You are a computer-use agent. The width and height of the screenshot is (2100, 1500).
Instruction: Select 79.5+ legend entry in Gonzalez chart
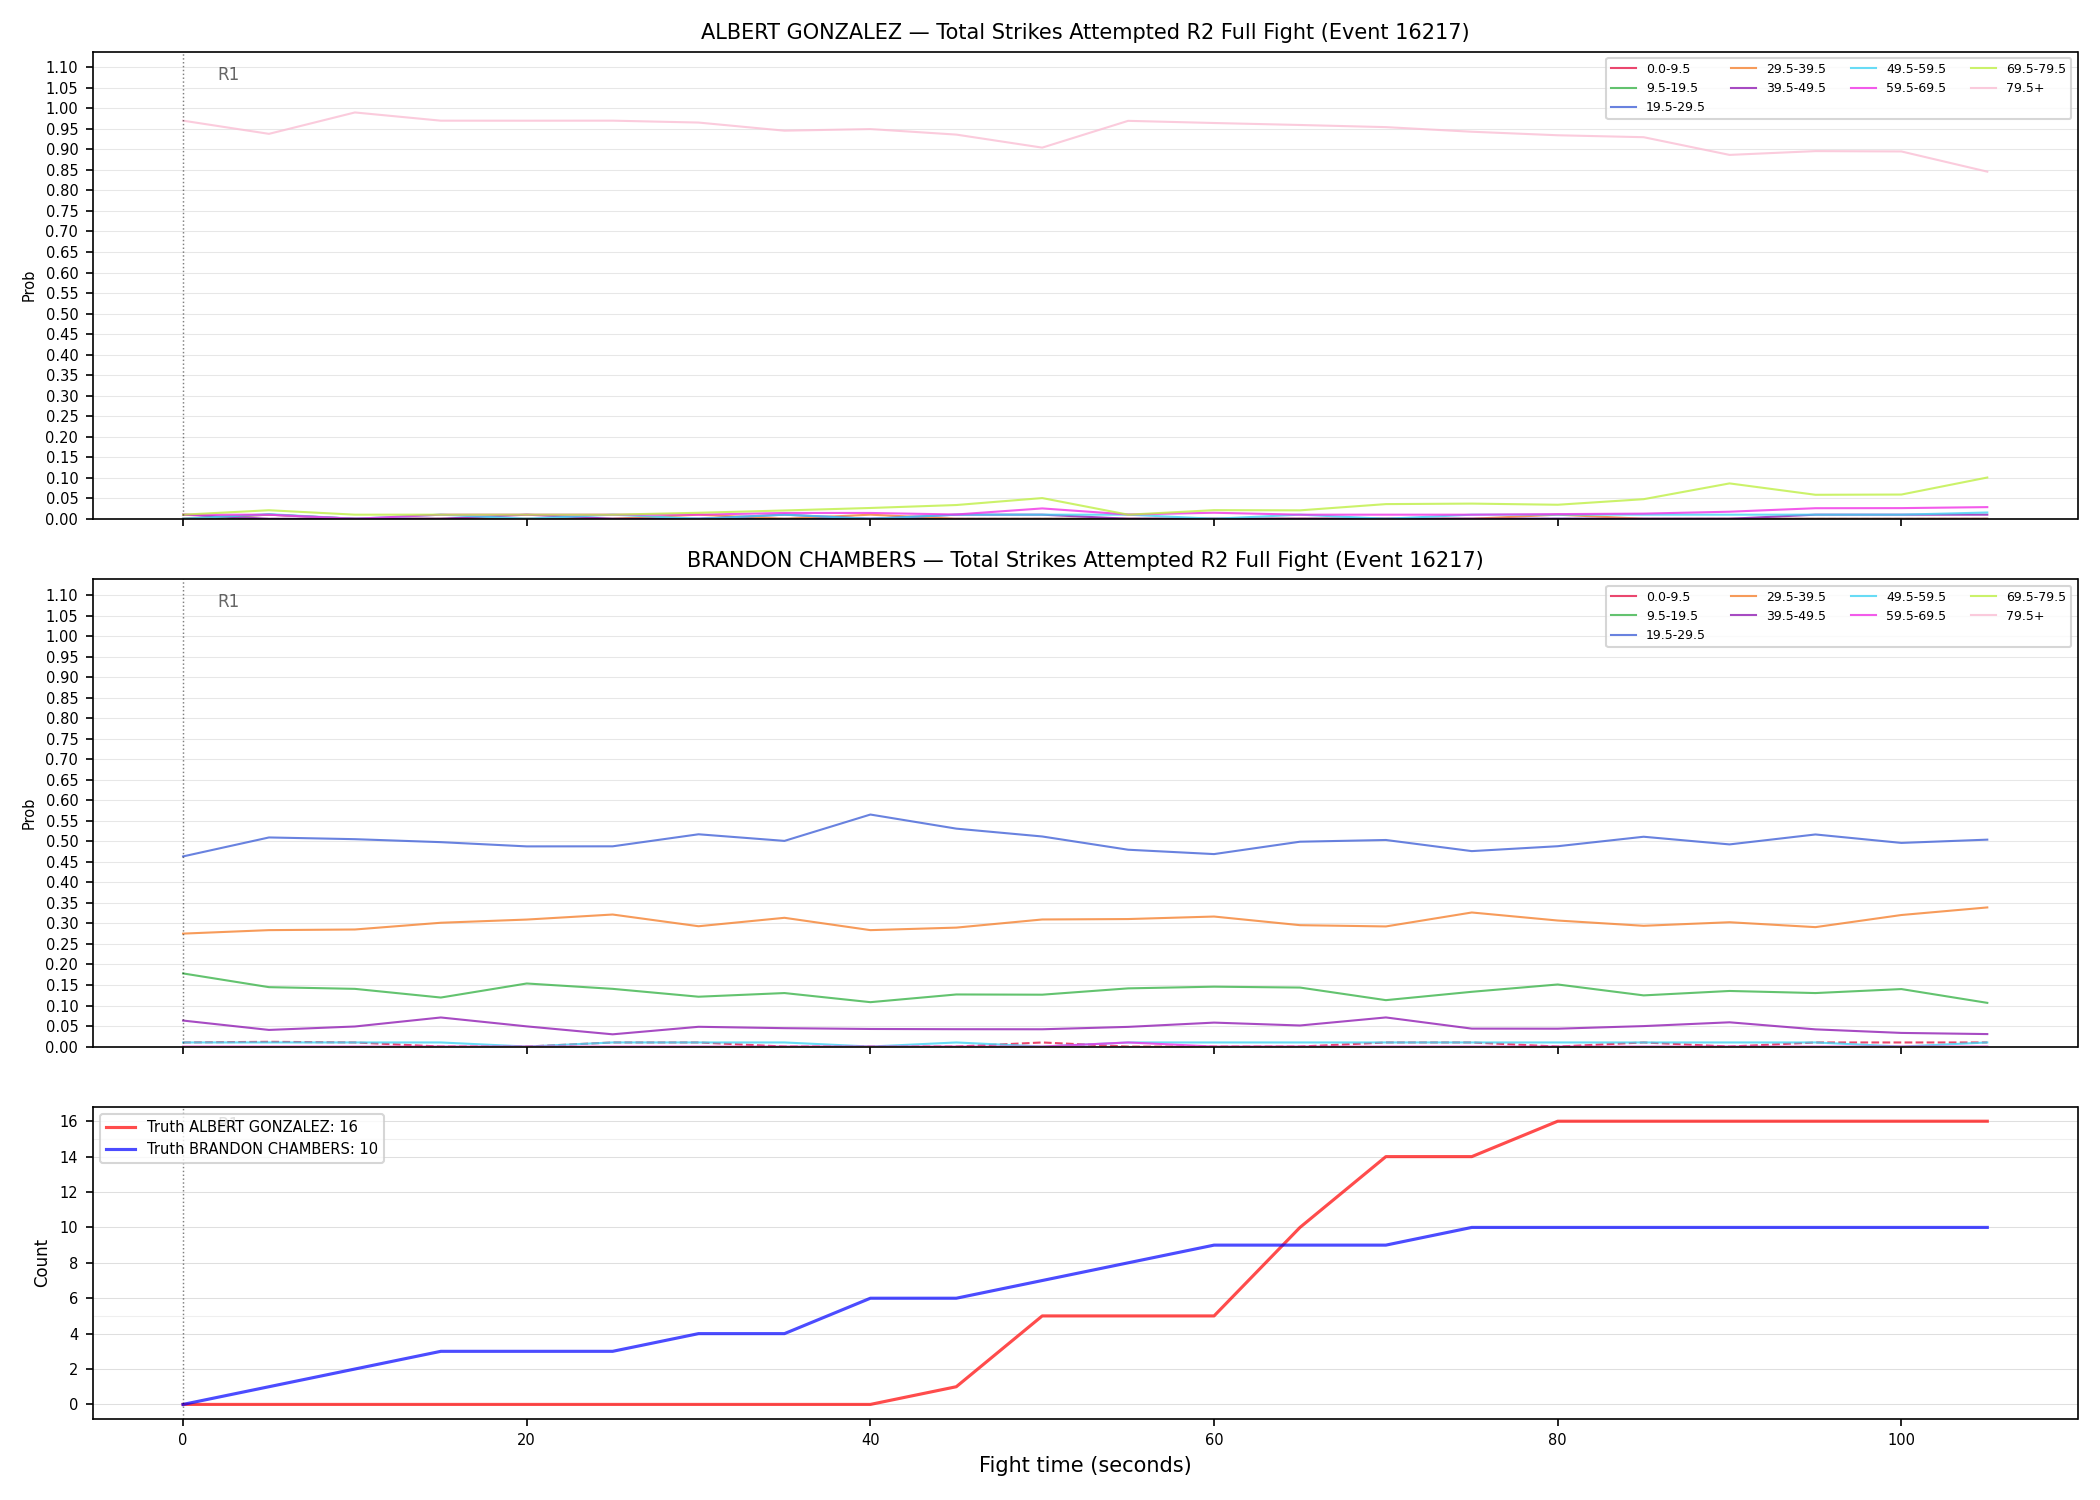coord(2007,88)
